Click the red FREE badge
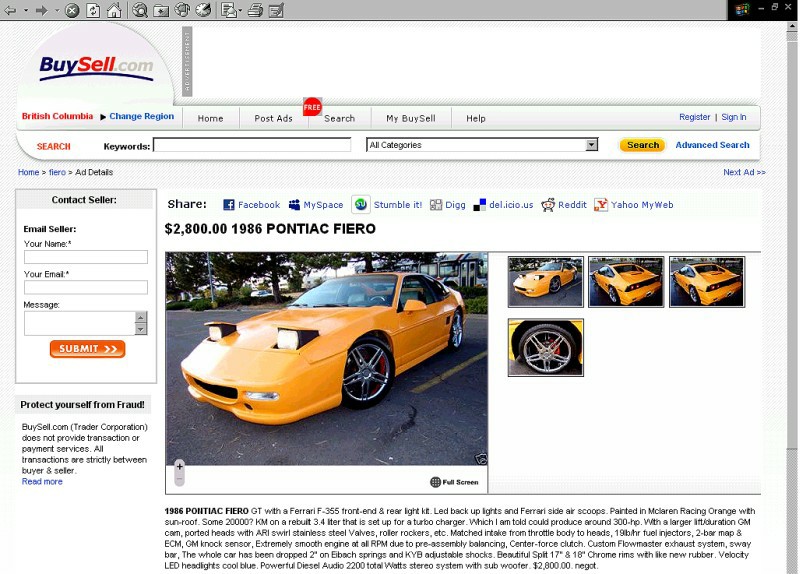The width and height of the screenshot is (800, 574). pos(312,107)
